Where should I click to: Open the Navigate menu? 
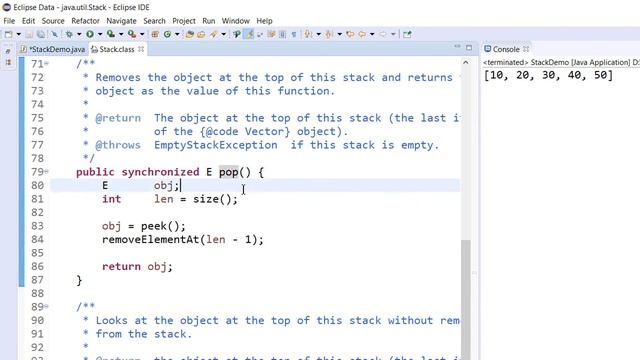pyautogui.click(x=121, y=21)
